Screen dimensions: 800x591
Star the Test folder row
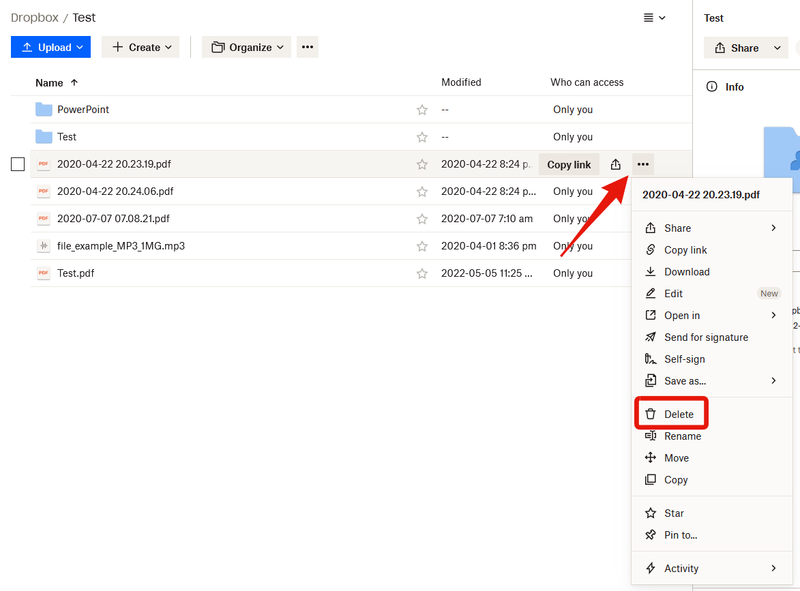pyautogui.click(x=422, y=137)
